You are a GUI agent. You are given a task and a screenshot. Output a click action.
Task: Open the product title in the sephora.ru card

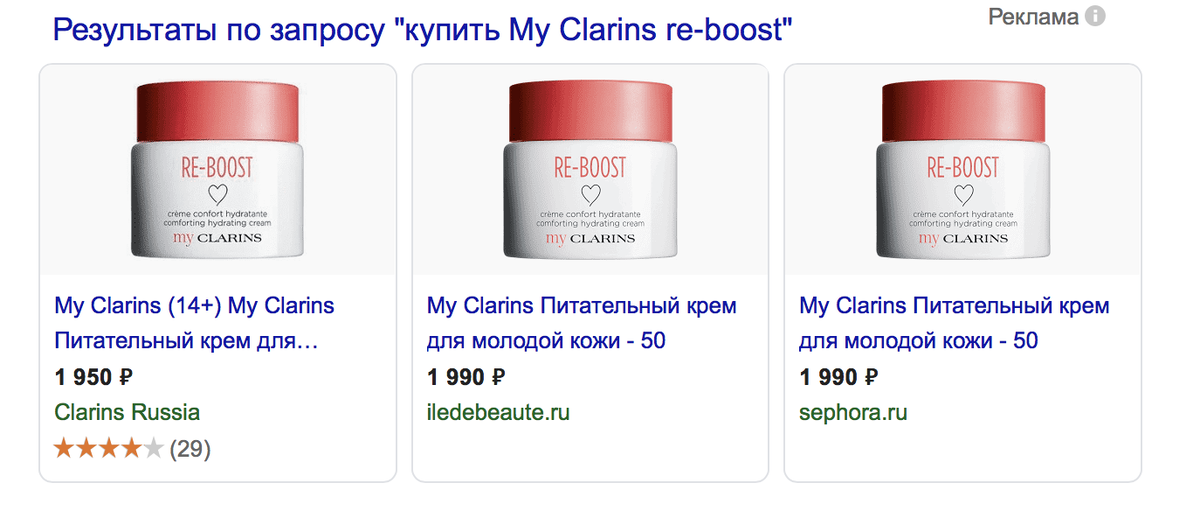pyautogui.click(x=955, y=323)
